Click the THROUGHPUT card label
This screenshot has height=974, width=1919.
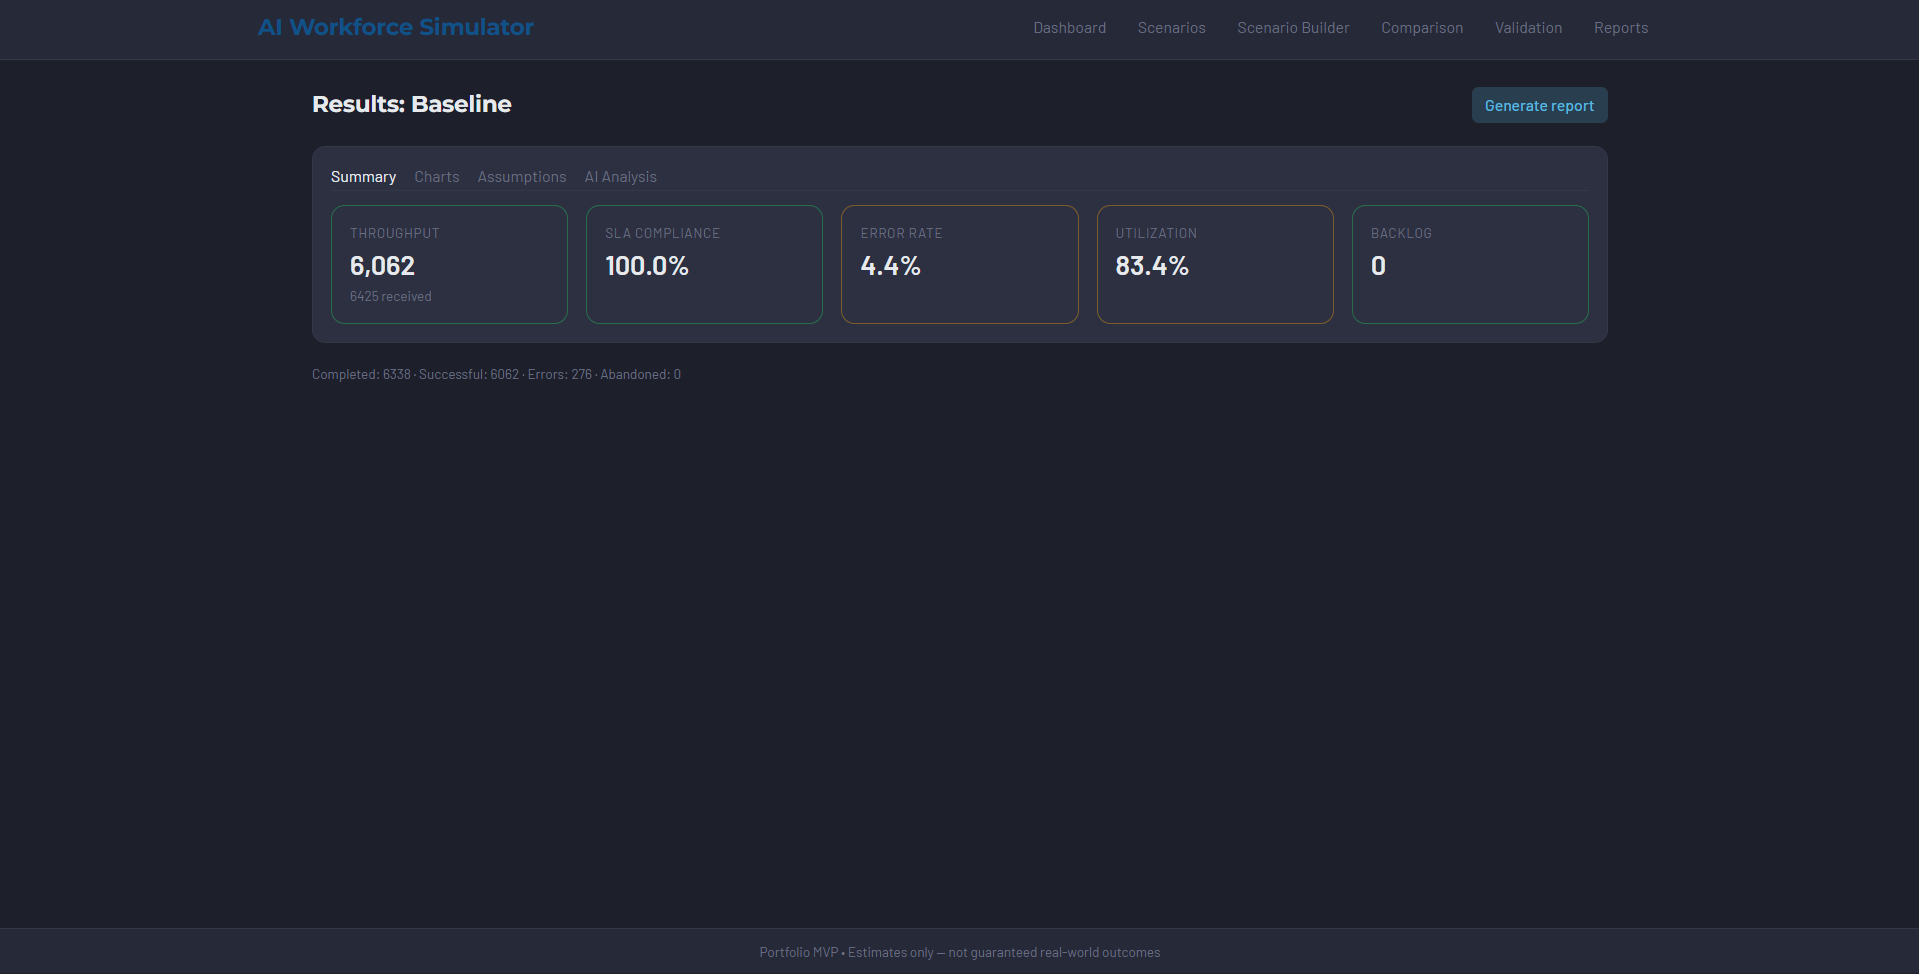point(395,233)
